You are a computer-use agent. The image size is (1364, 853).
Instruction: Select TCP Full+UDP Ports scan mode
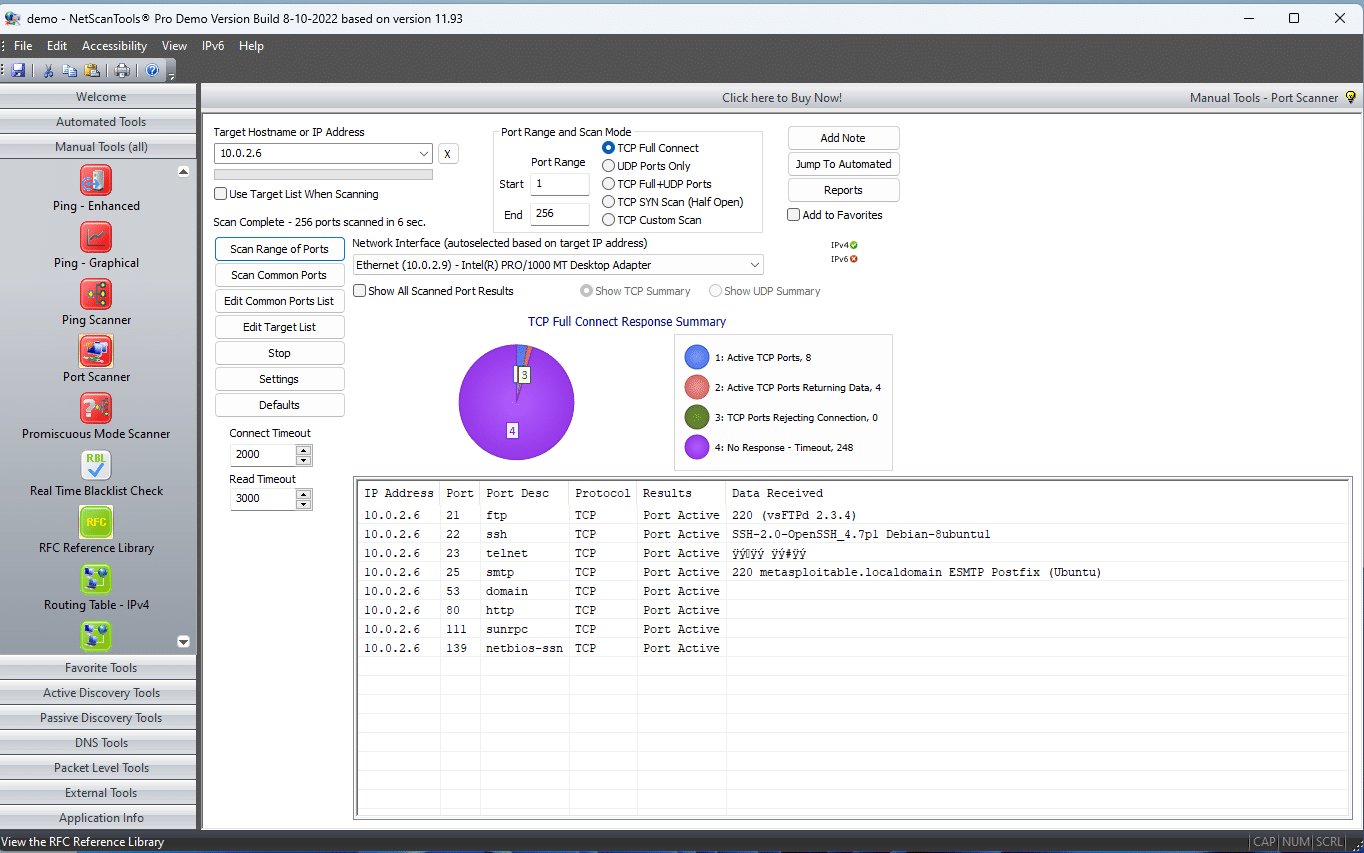(x=608, y=184)
